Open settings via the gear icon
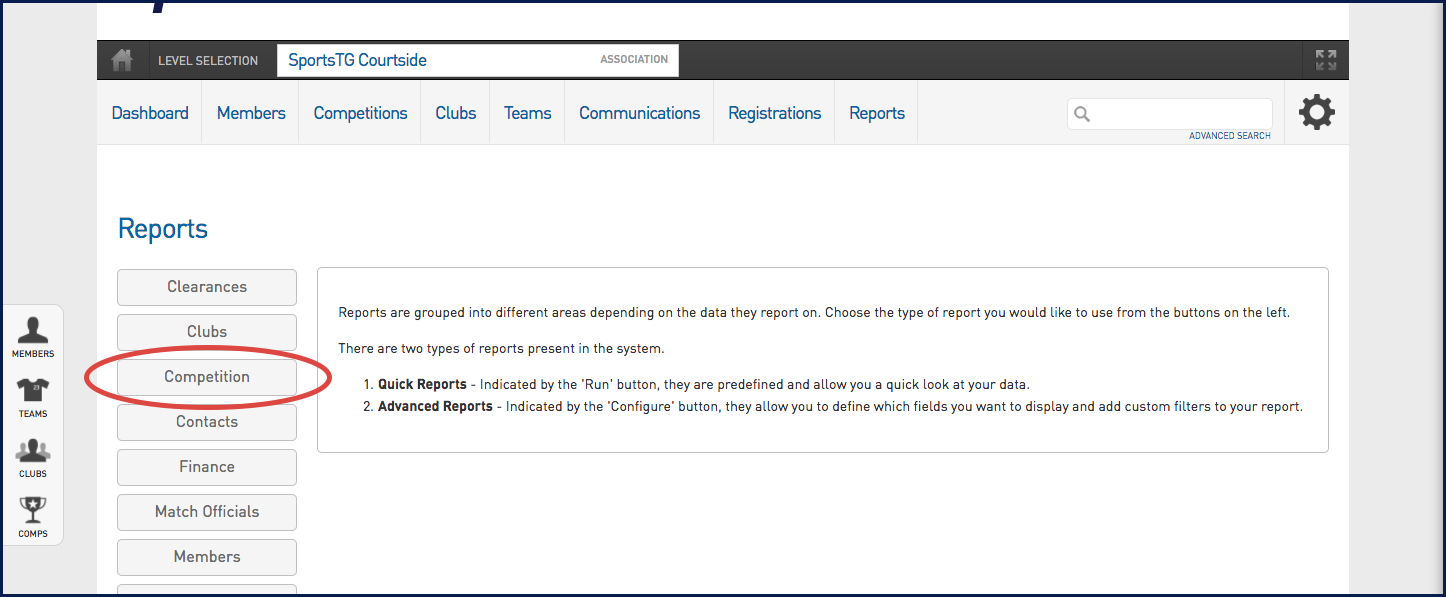 (1316, 112)
